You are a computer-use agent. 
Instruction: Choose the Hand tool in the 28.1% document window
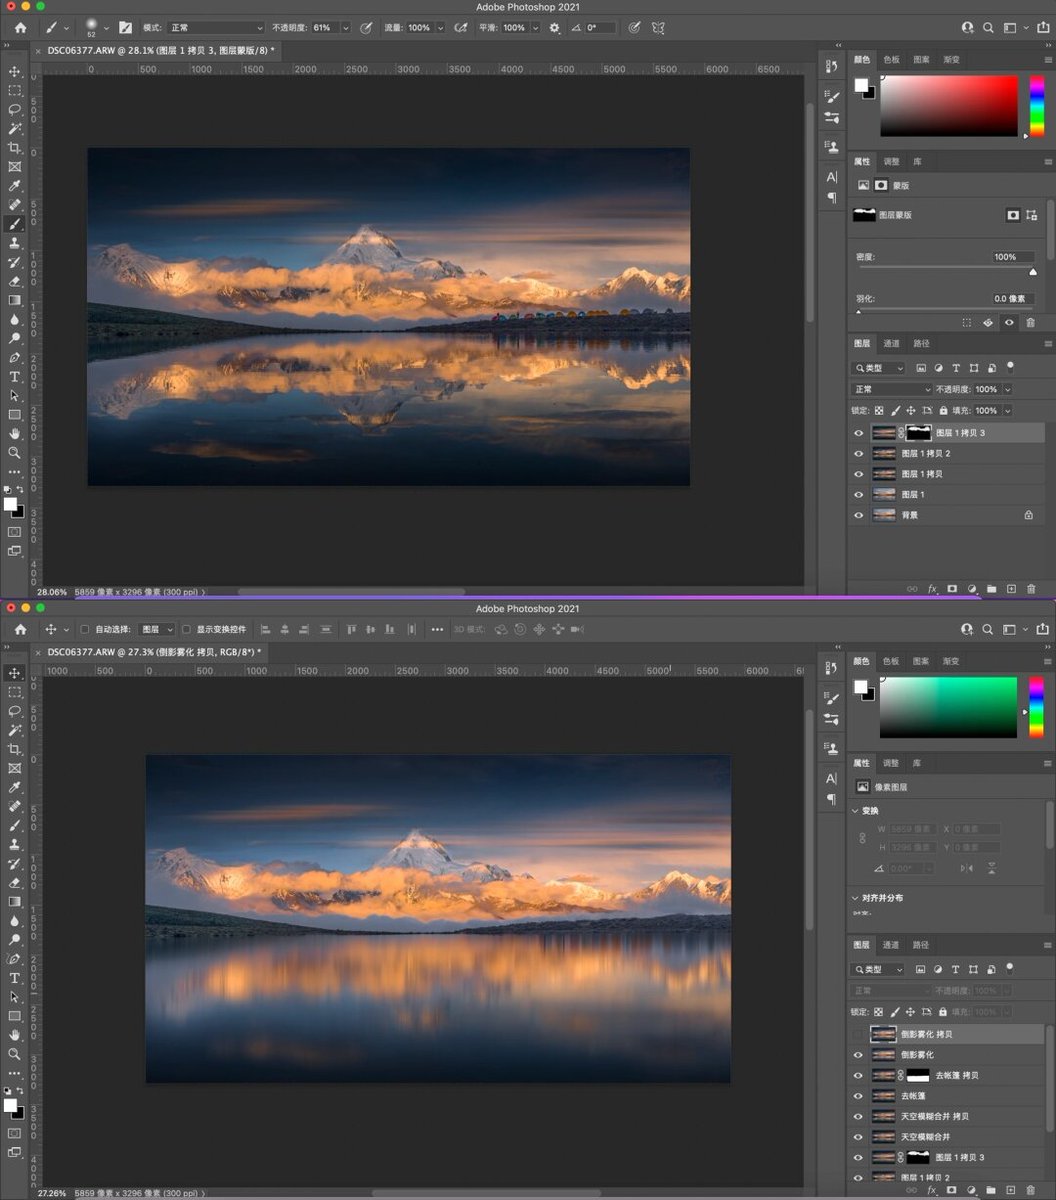tap(15, 433)
